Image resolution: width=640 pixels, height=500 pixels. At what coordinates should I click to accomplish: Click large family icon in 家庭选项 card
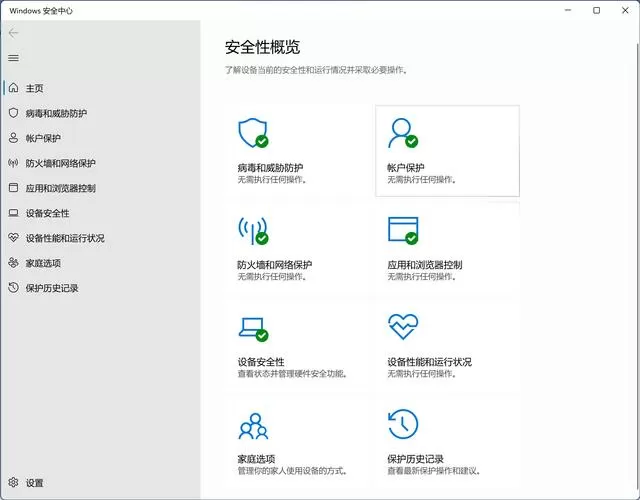pyautogui.click(x=253, y=426)
